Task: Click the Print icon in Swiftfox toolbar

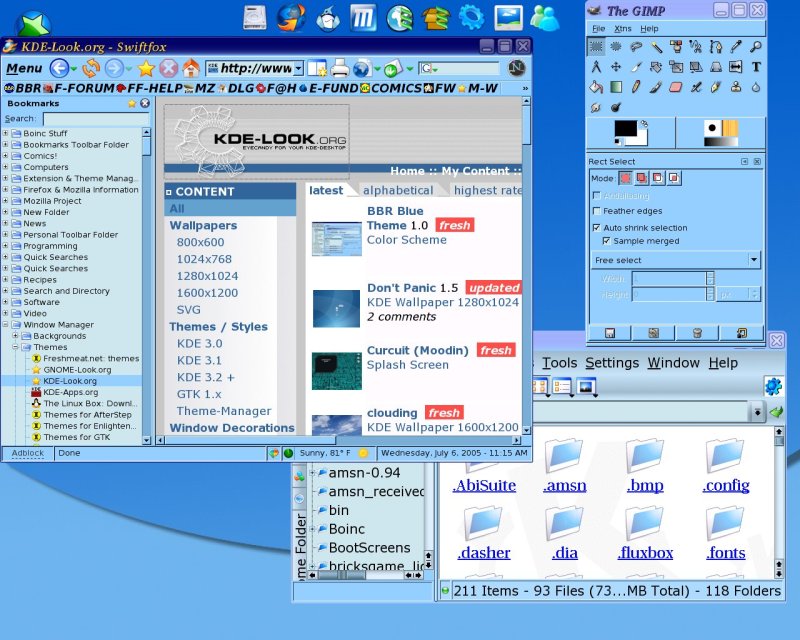Action: [340, 68]
